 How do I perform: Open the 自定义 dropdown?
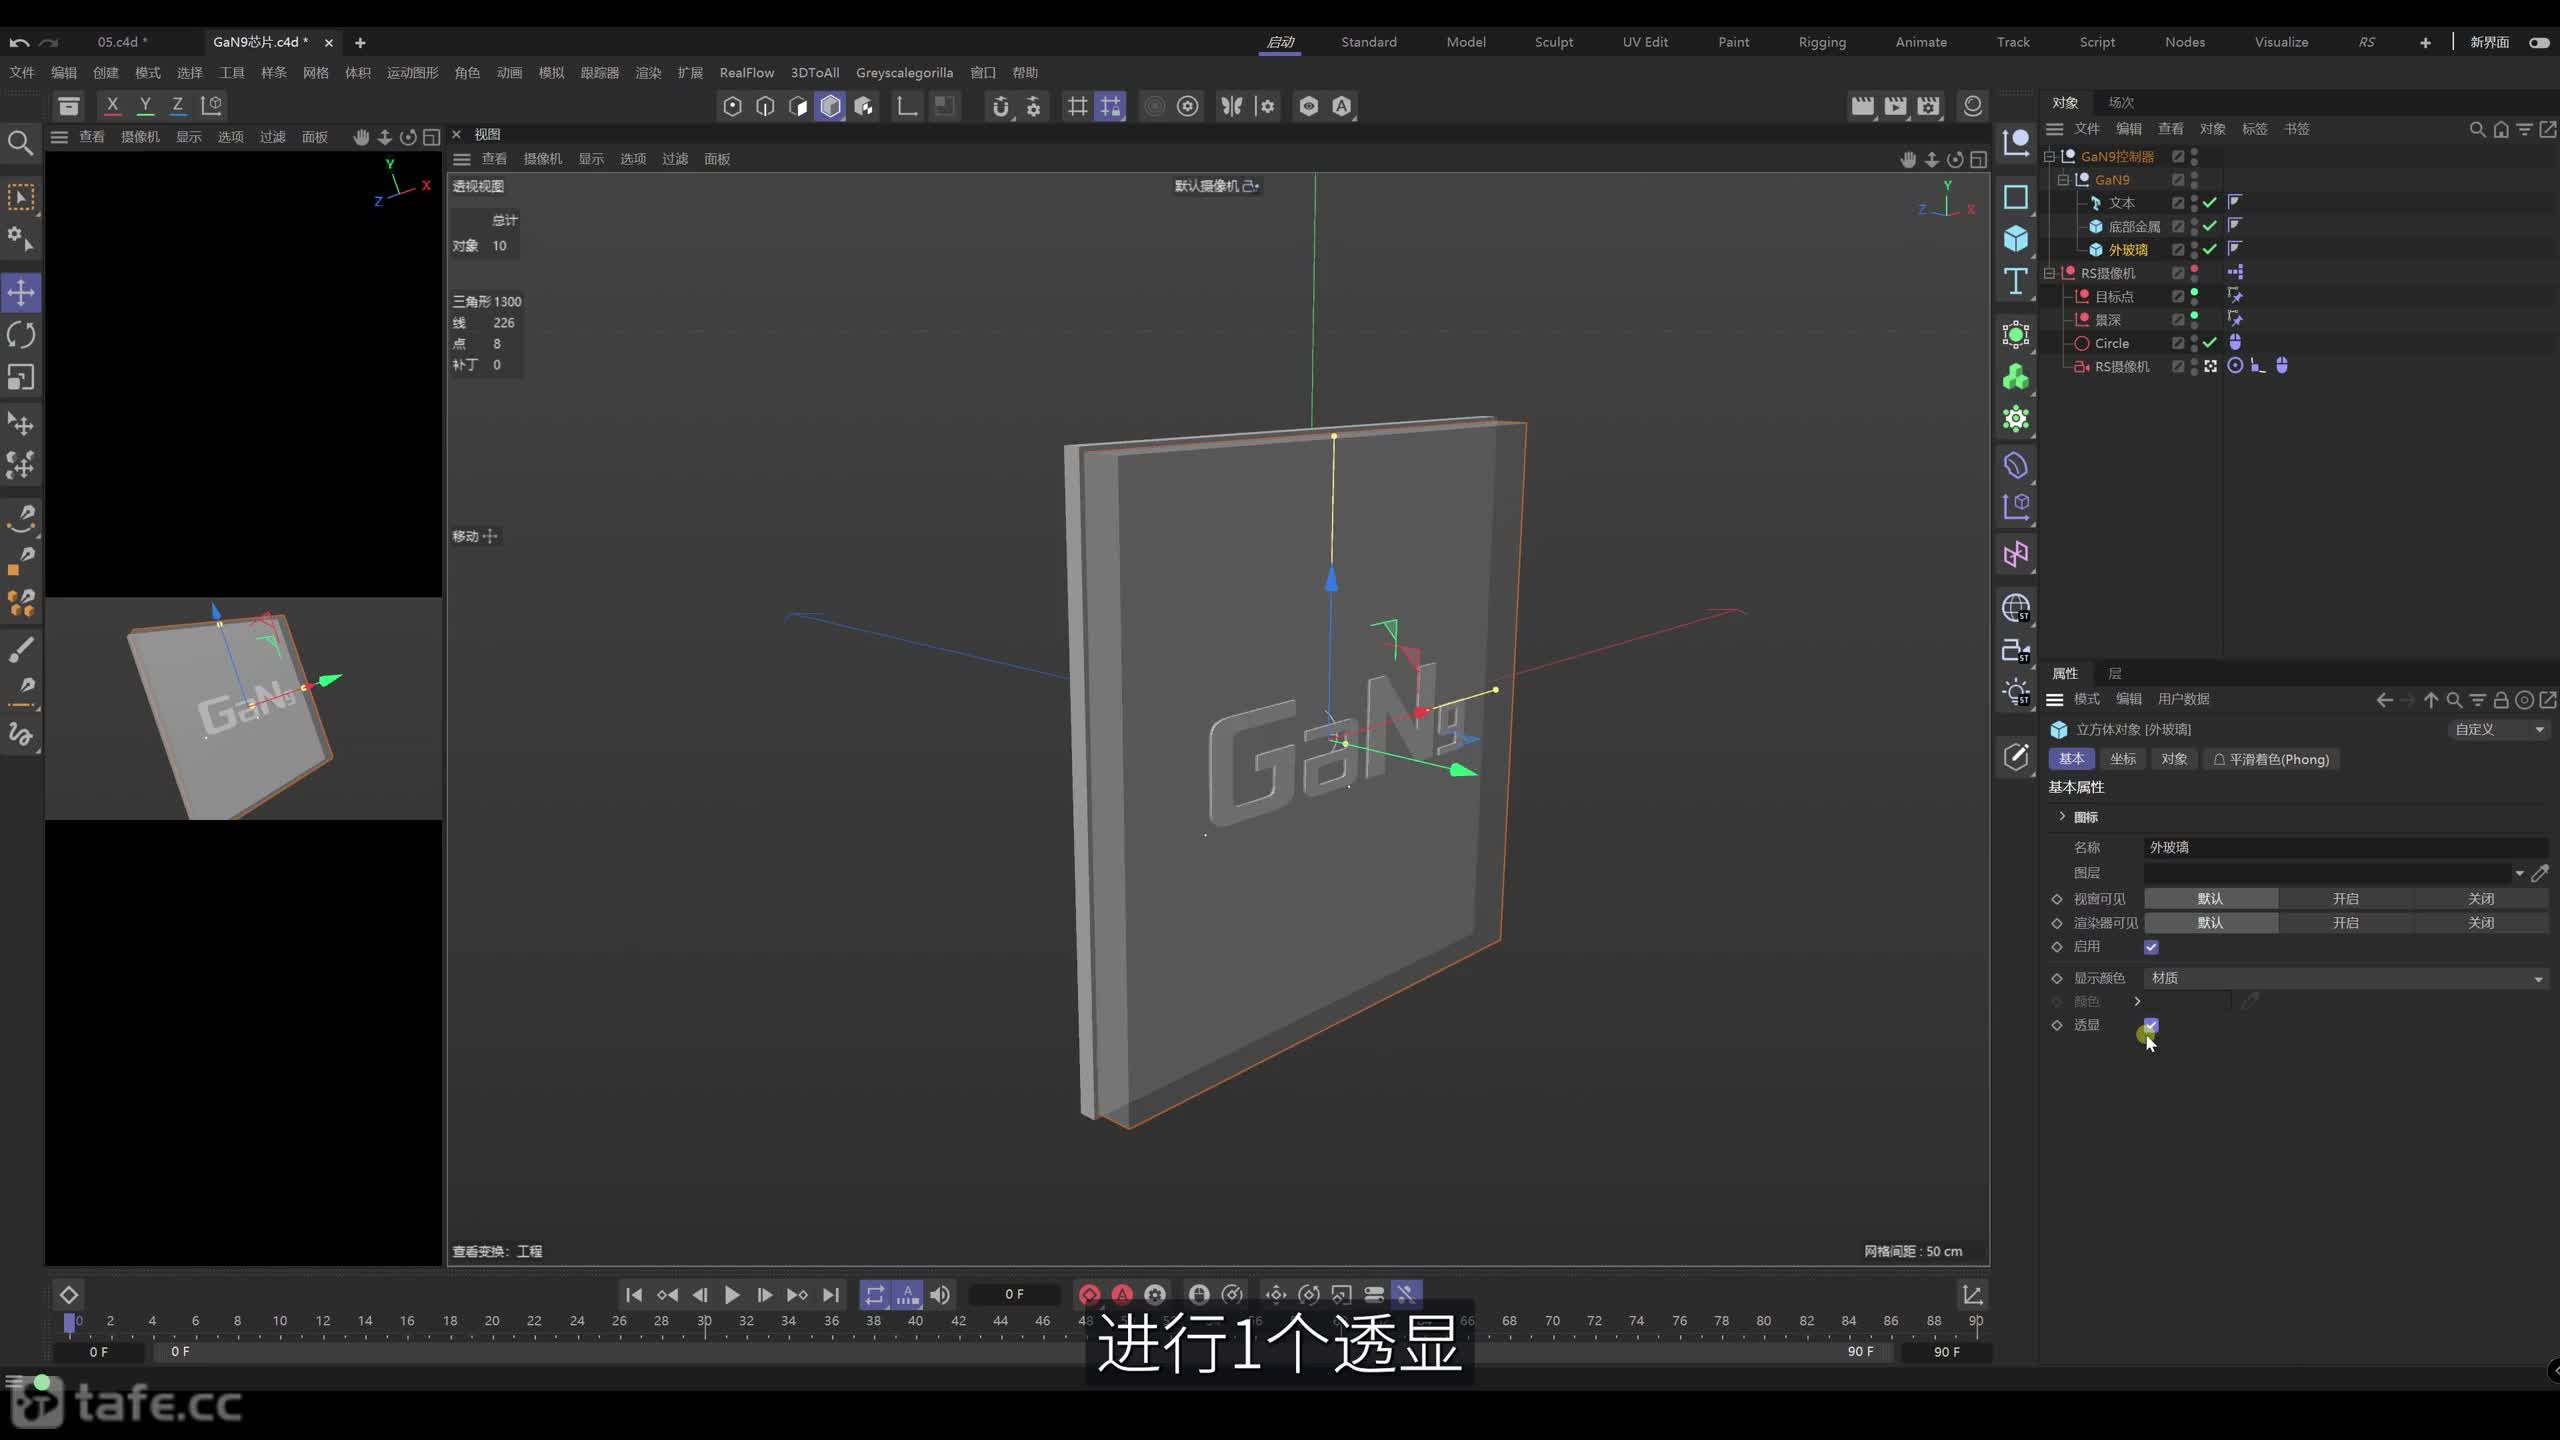point(2498,729)
